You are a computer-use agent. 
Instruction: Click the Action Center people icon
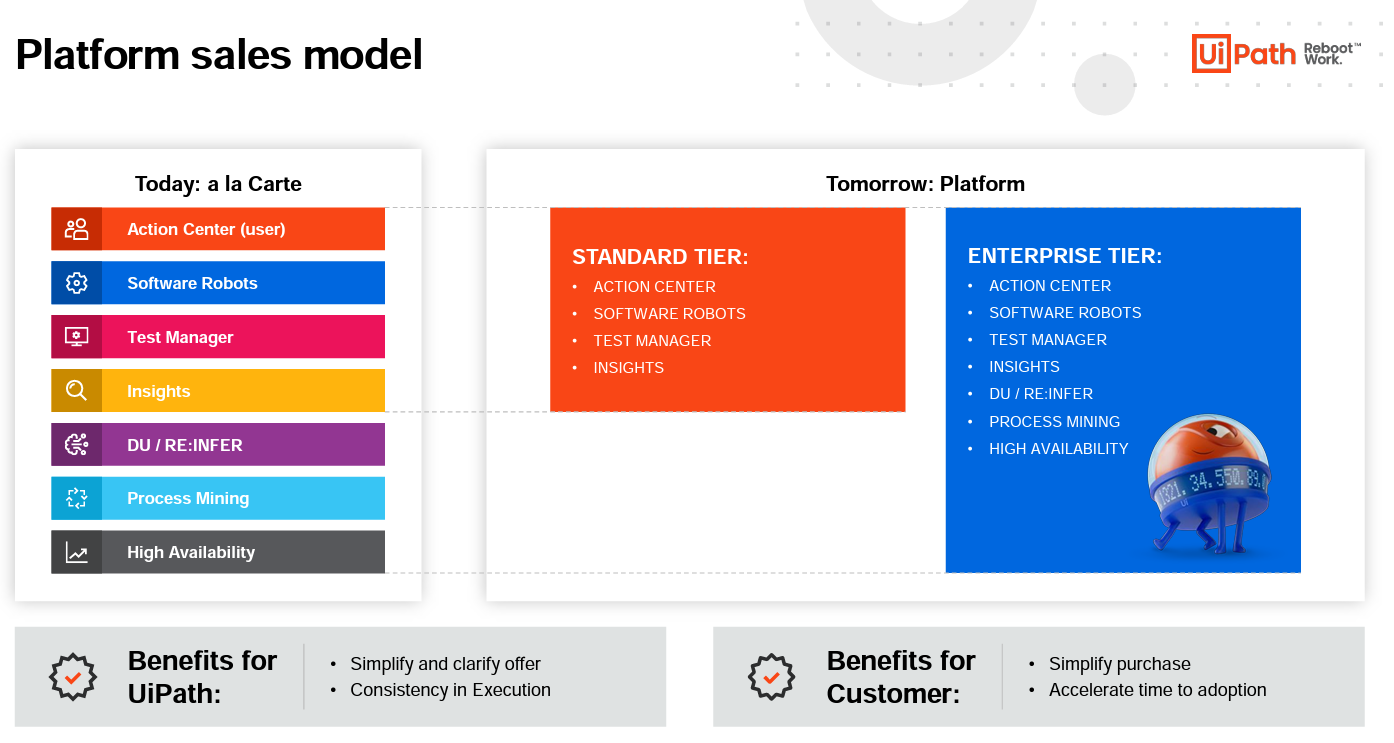coord(76,229)
